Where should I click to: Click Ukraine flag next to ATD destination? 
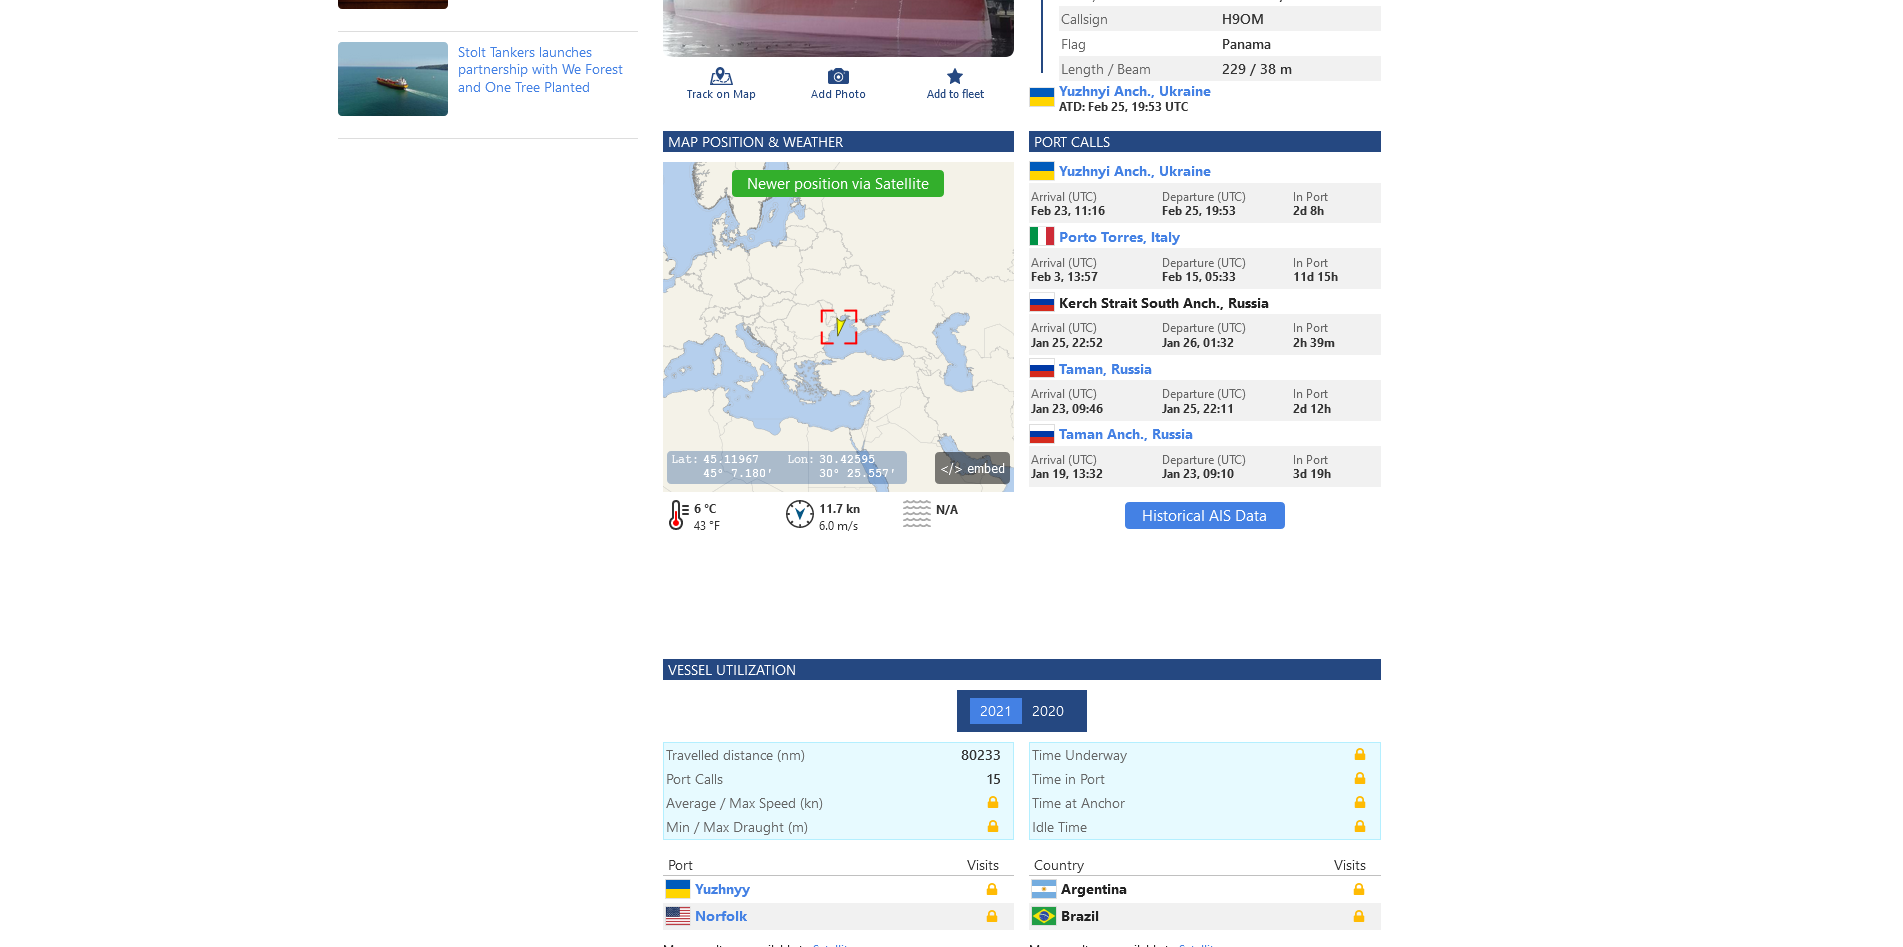pyautogui.click(x=1042, y=97)
